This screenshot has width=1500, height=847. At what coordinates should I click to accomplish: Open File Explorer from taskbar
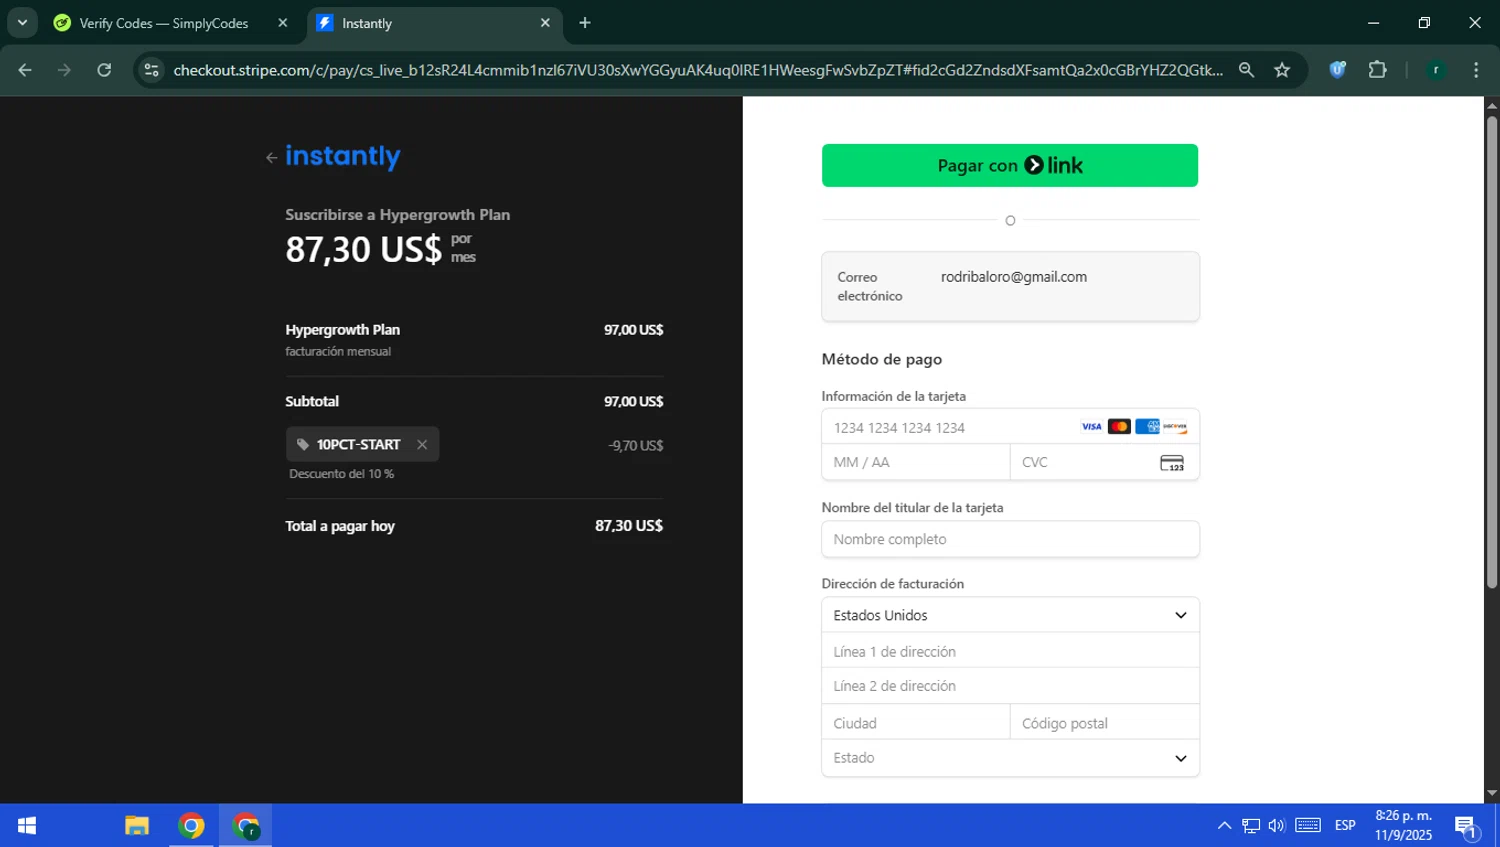tap(137, 826)
